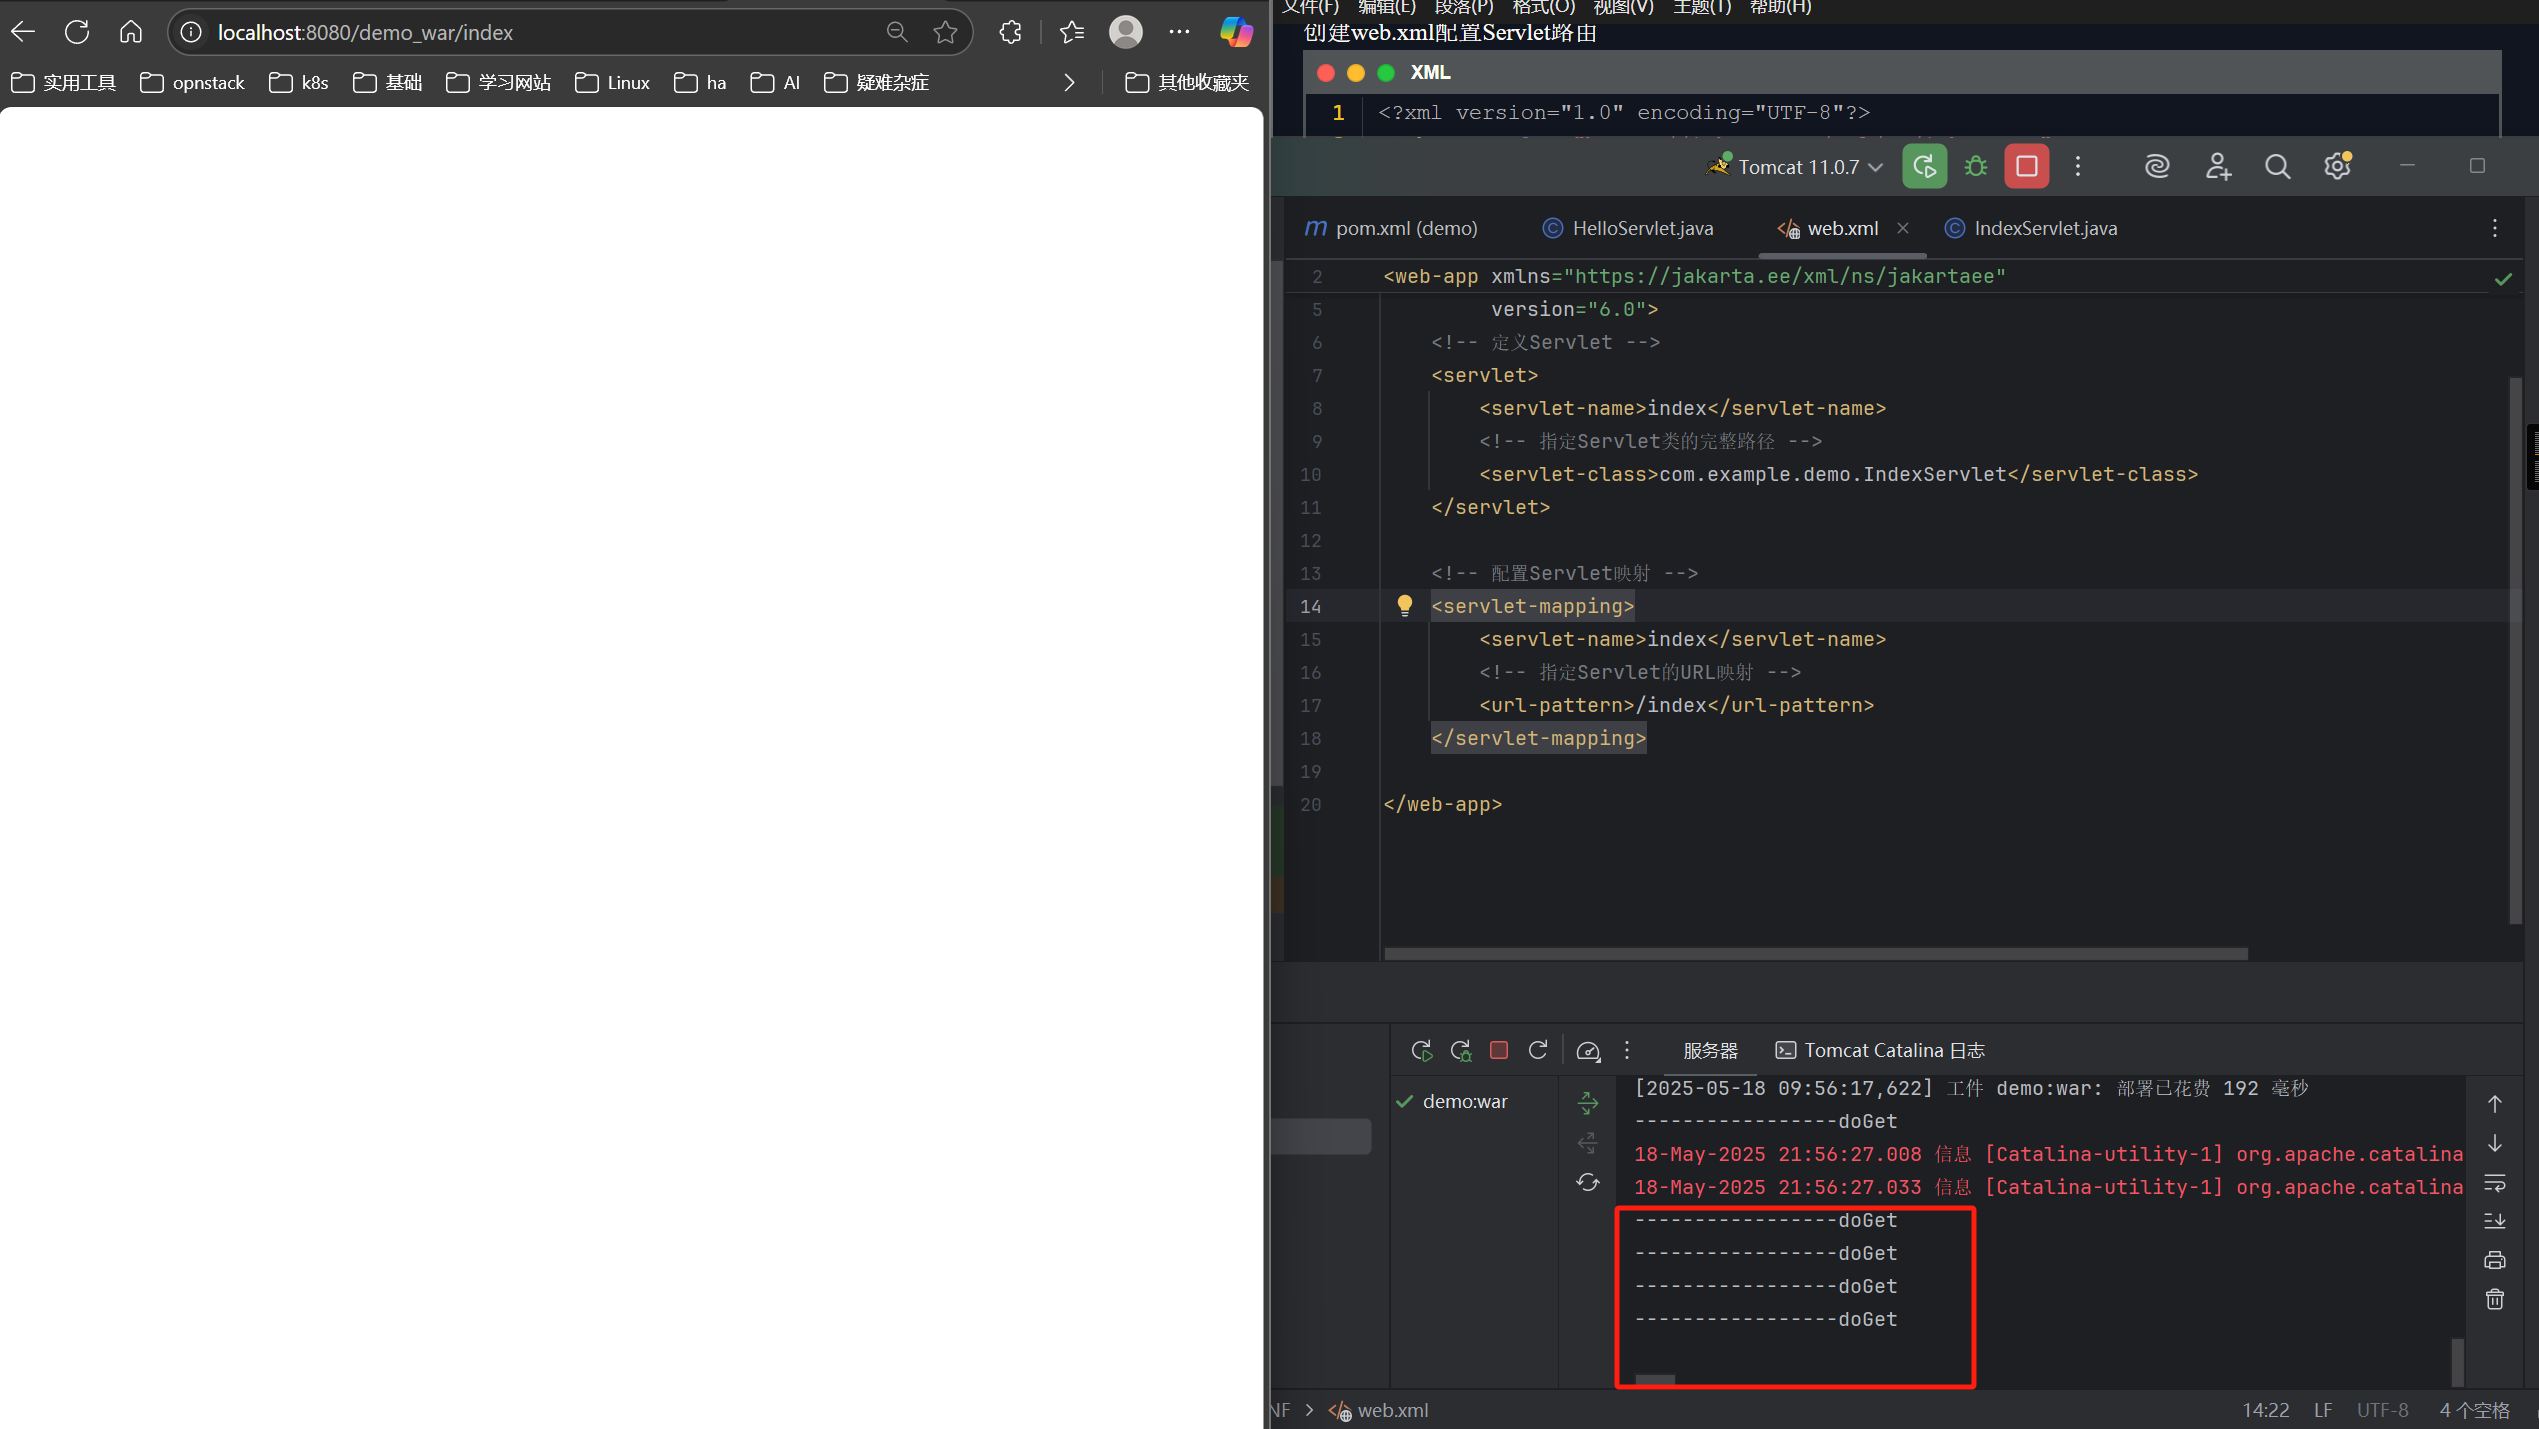The image size is (2539, 1429).
Task: Open more options in services toolbar
Action: (1627, 1050)
